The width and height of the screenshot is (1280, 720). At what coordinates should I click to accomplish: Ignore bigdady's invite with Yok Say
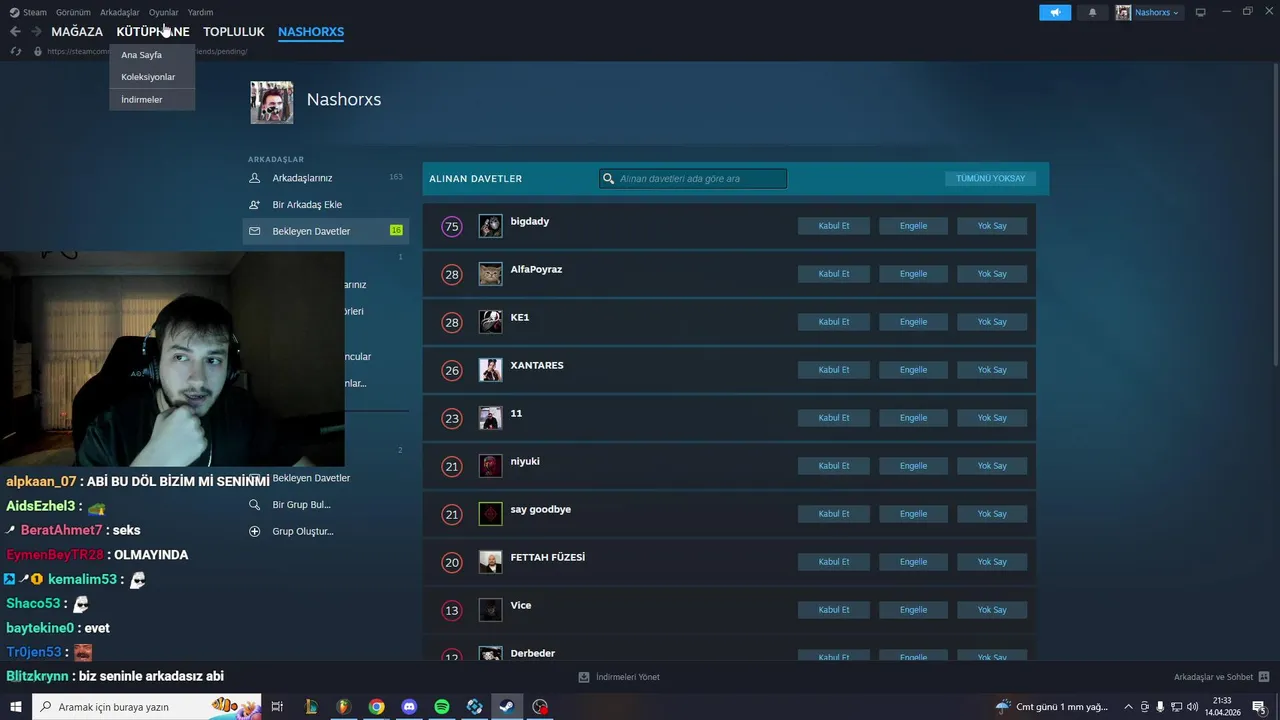[992, 226]
